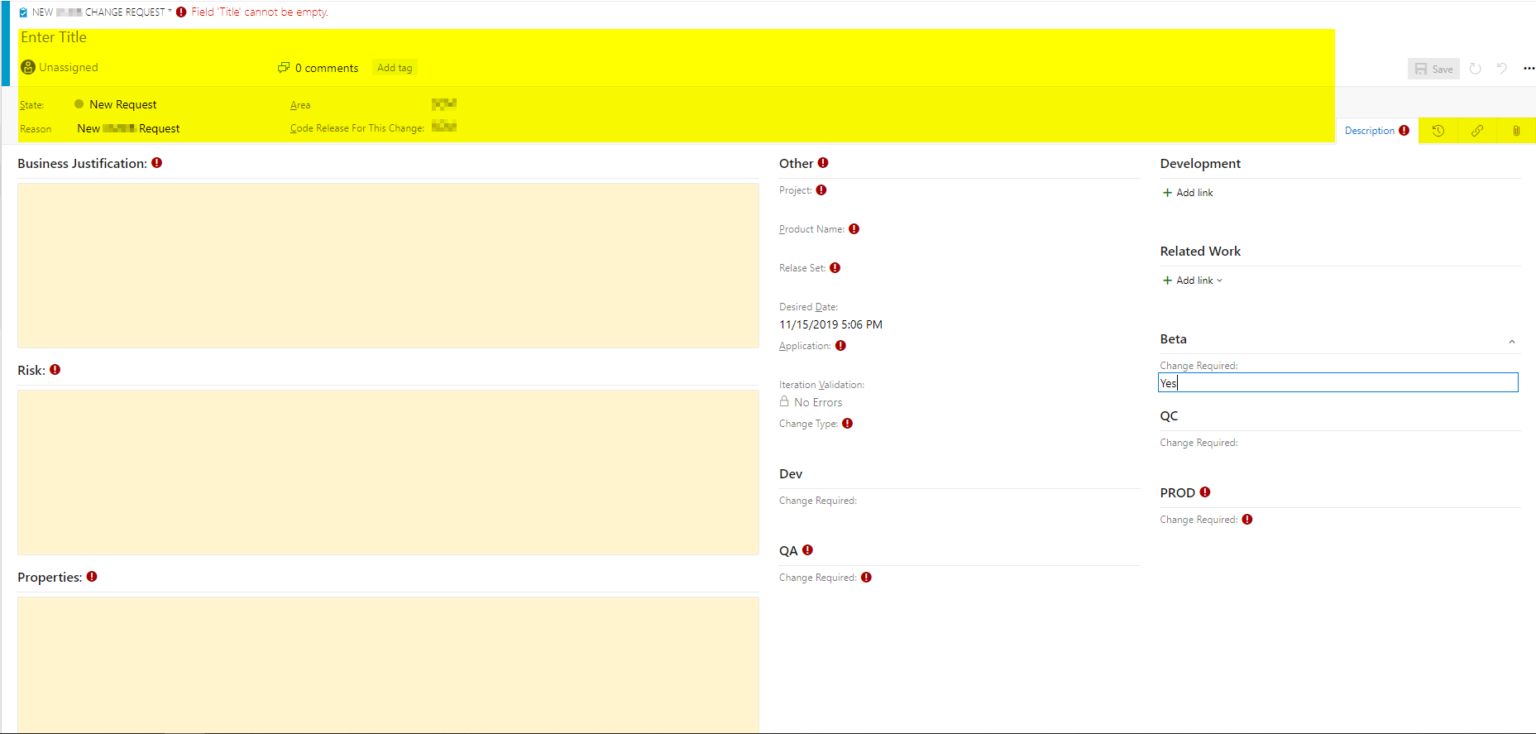Click Beta Change Required field containing Yes

(1338, 382)
